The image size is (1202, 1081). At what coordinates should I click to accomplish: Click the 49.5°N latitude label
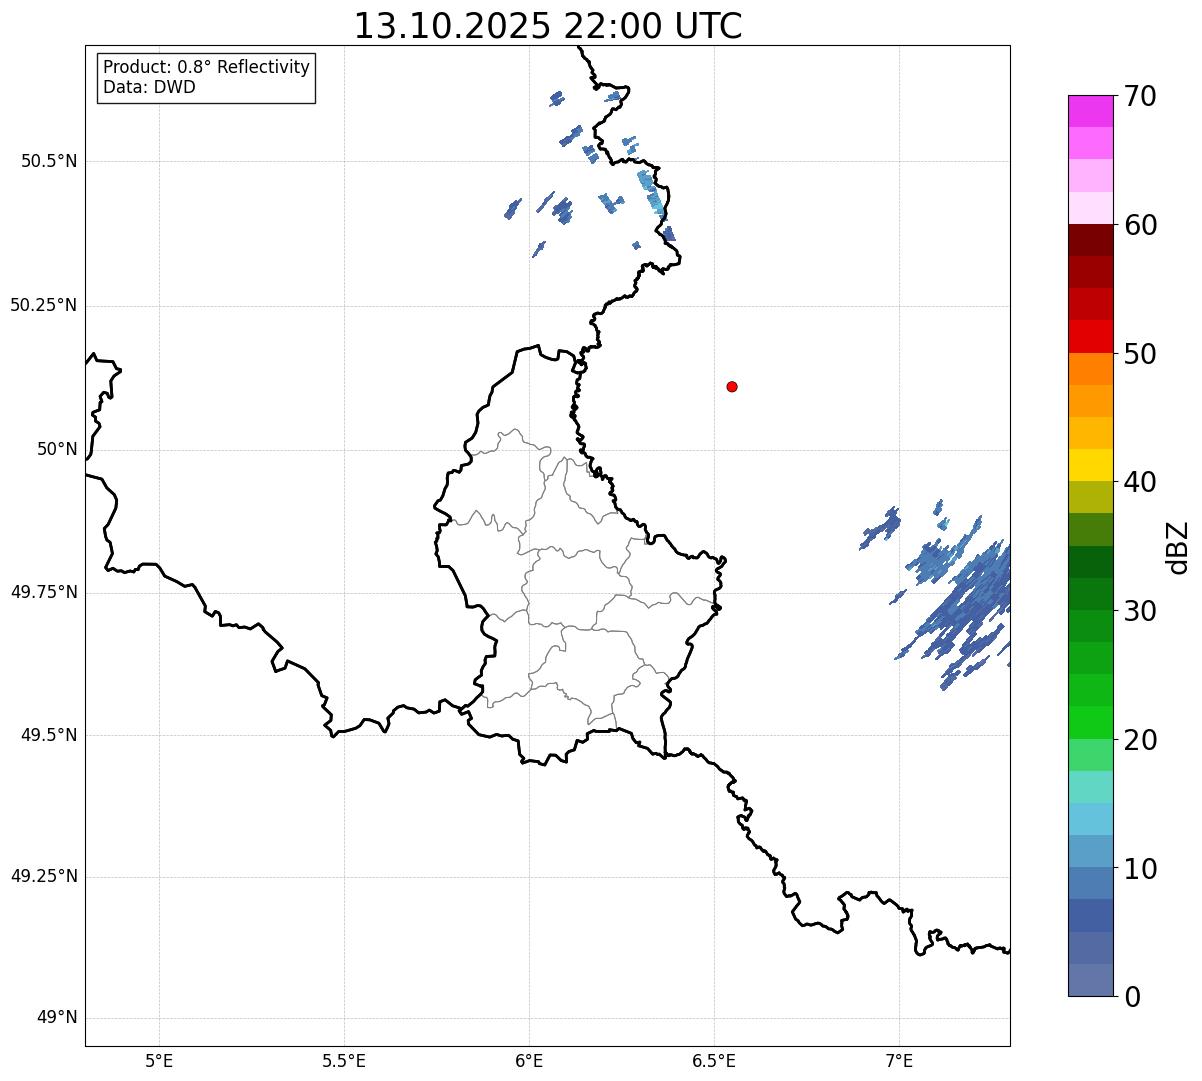[49, 735]
